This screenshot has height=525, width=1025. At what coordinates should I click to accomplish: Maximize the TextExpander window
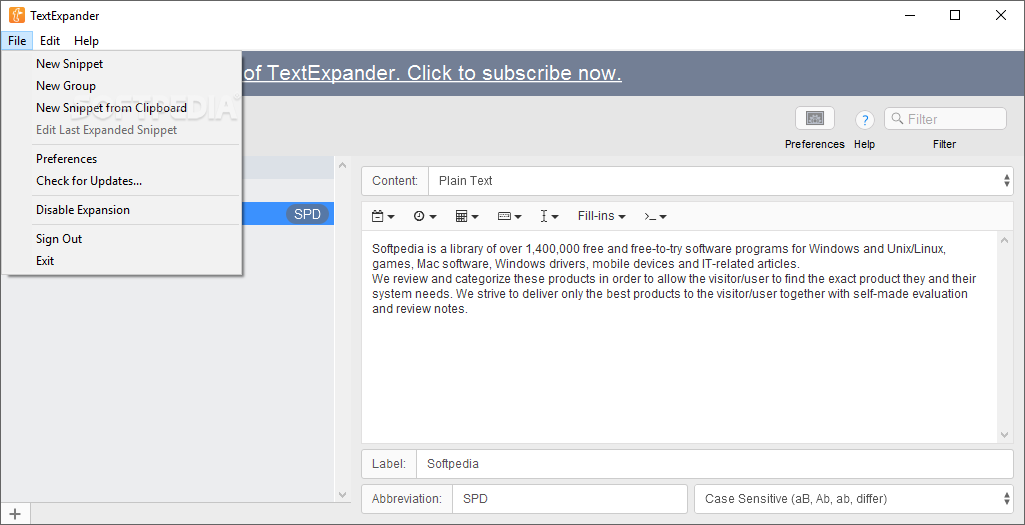[955, 16]
